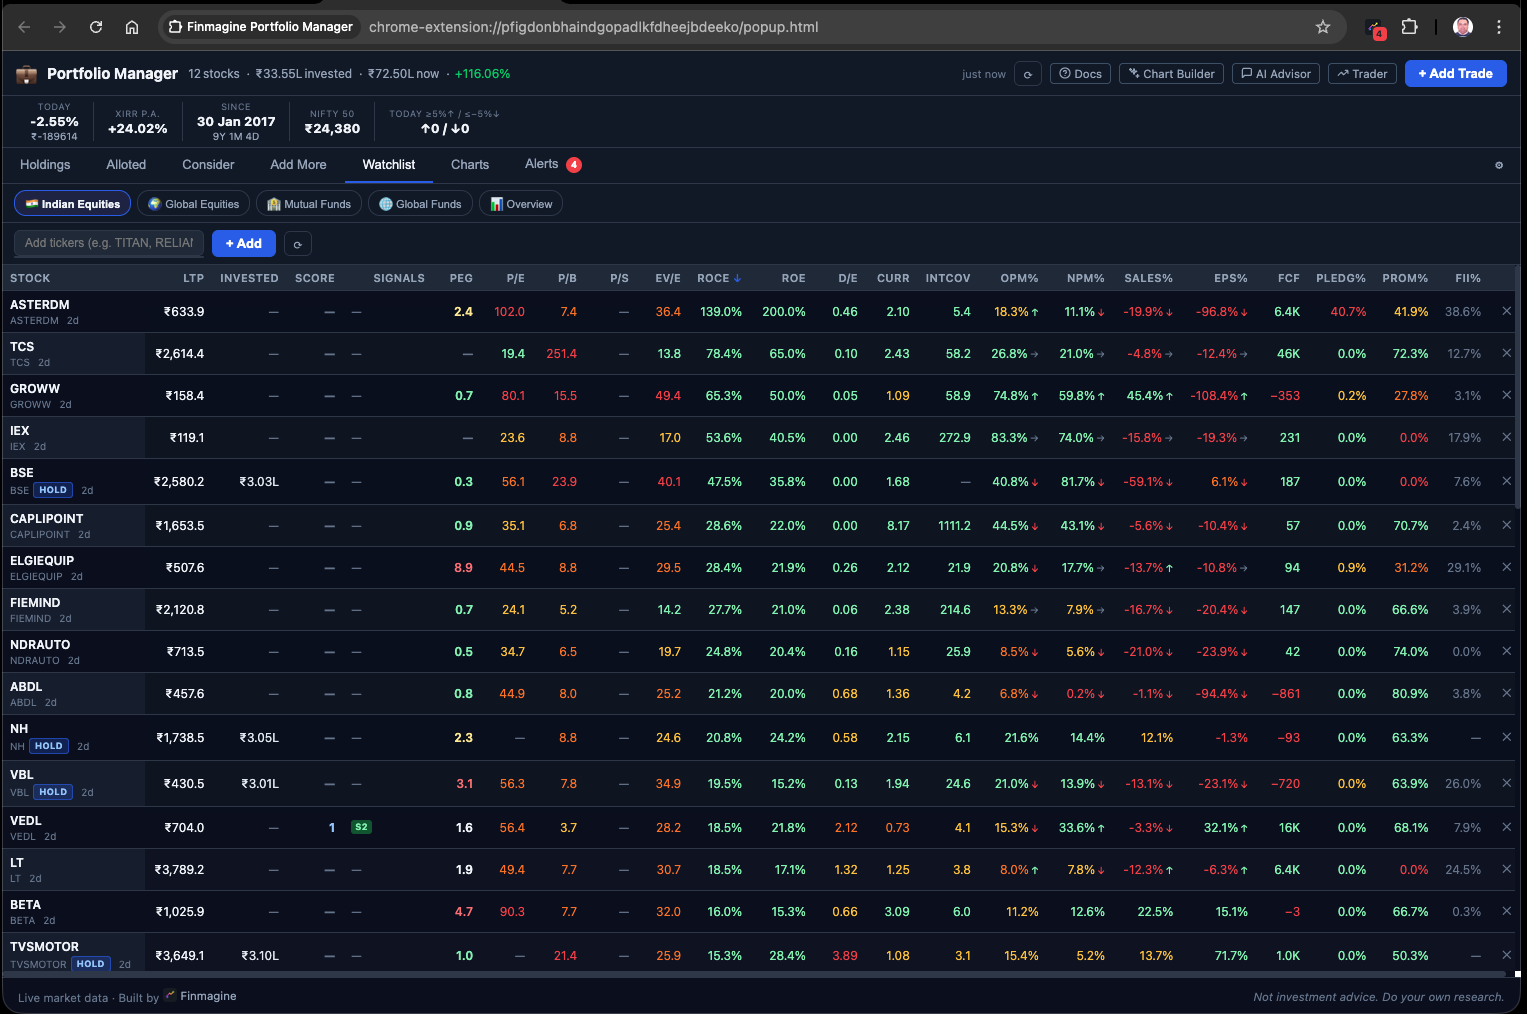1527x1014 pixels.
Task: Switch to the Charts tab
Action: click(x=469, y=164)
